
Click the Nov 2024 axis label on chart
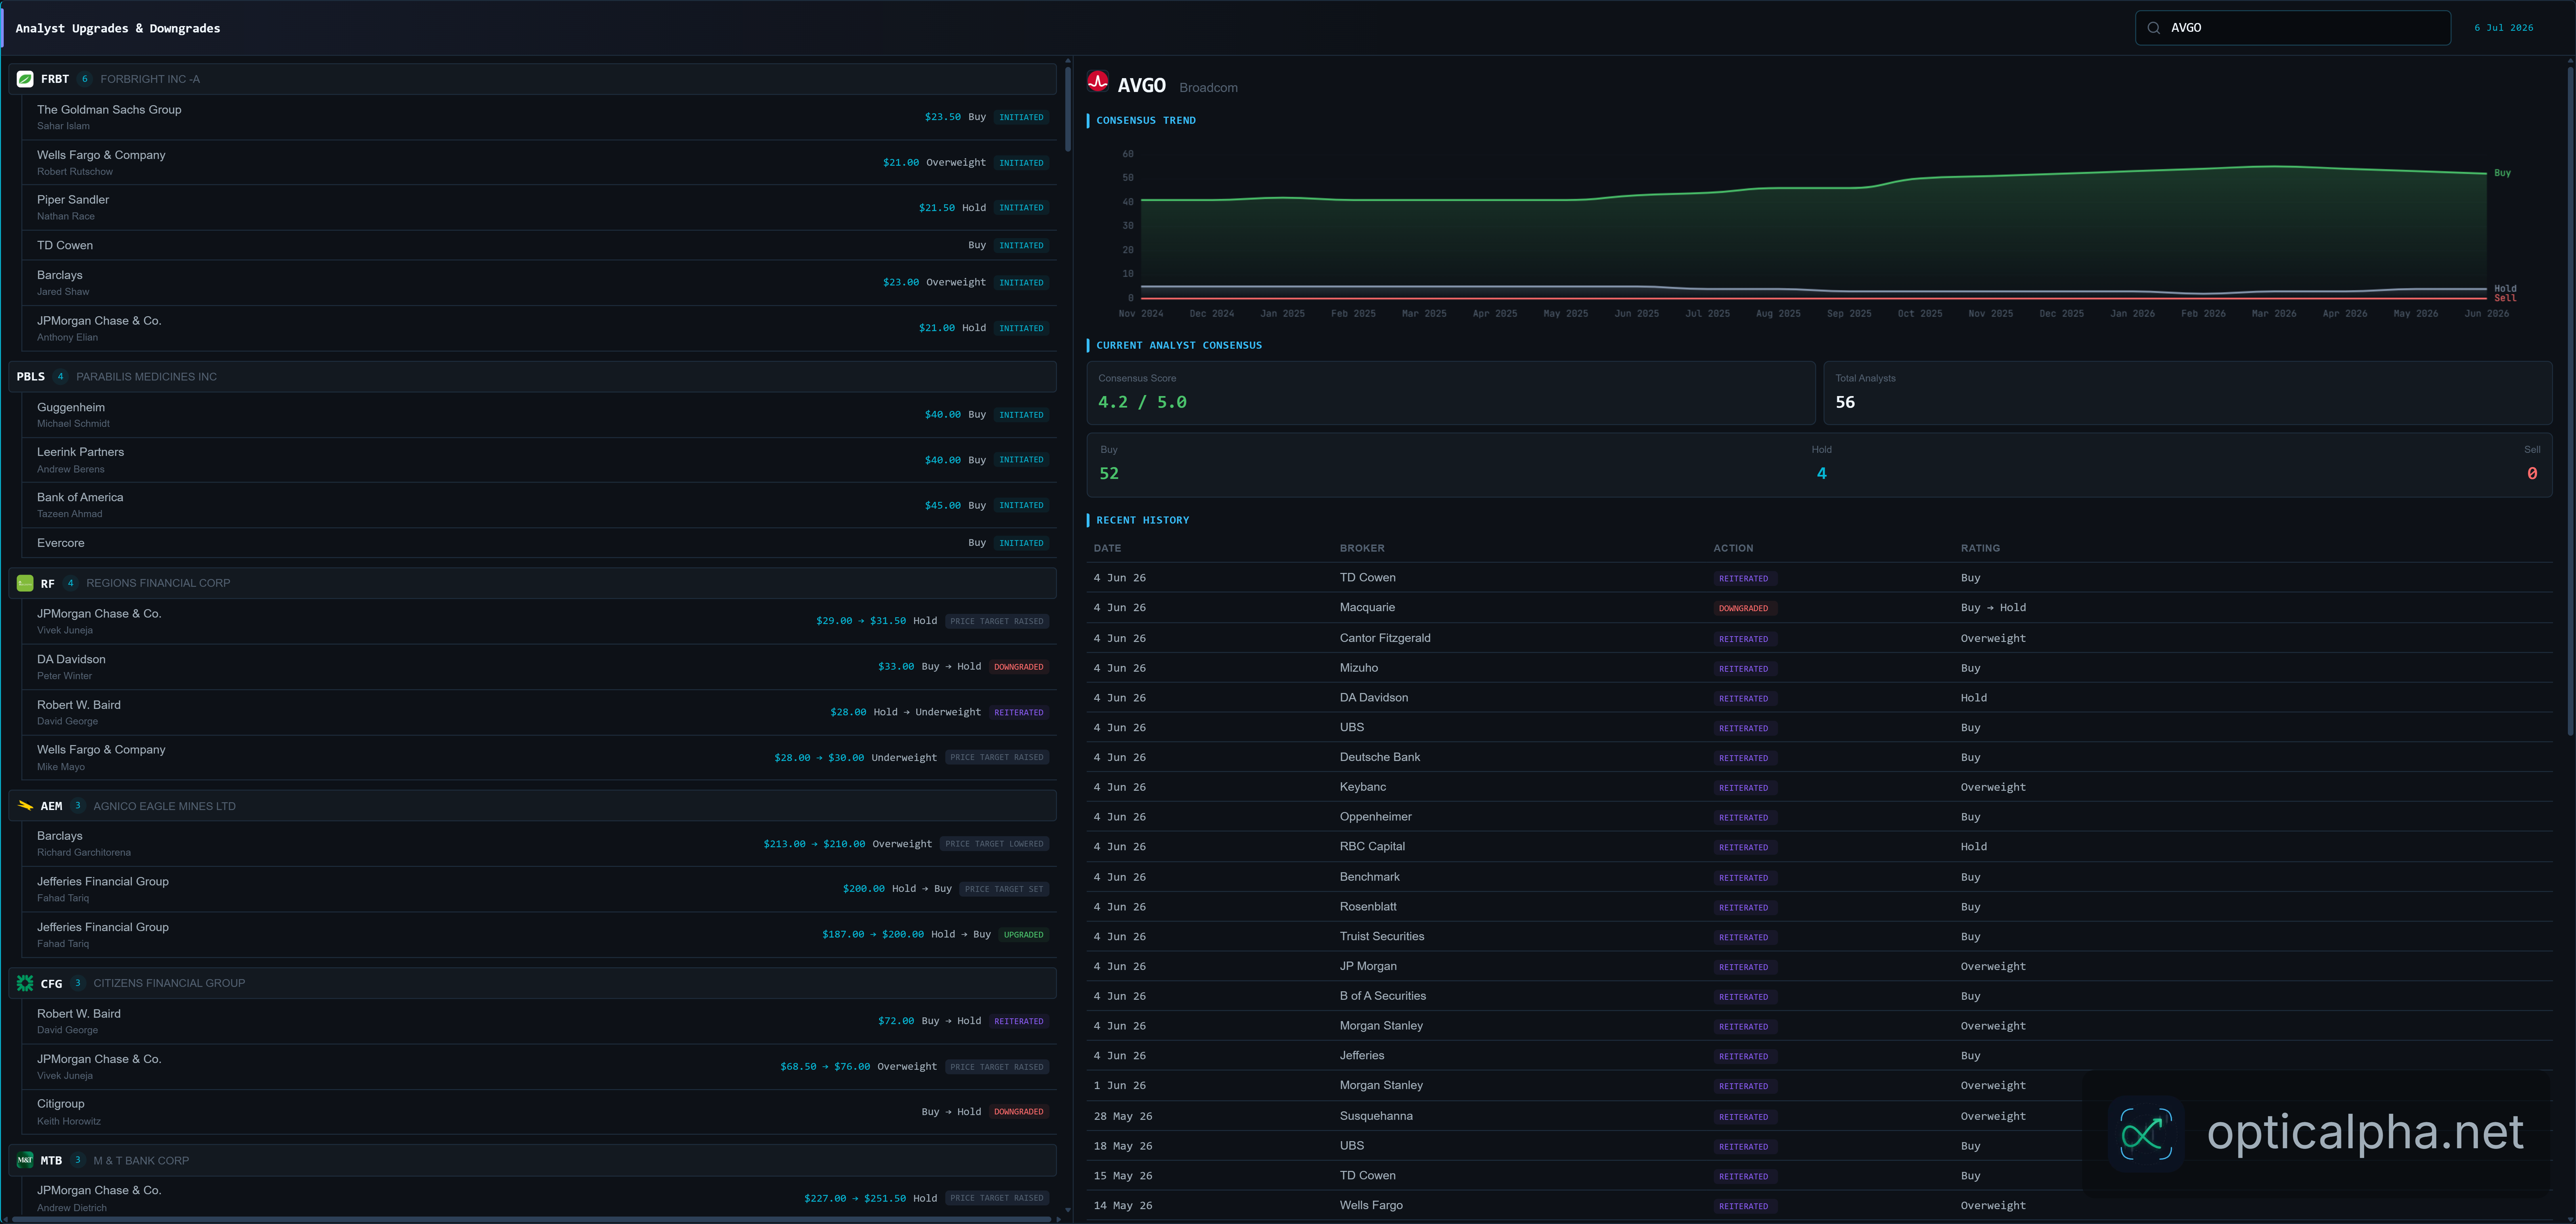click(1141, 314)
